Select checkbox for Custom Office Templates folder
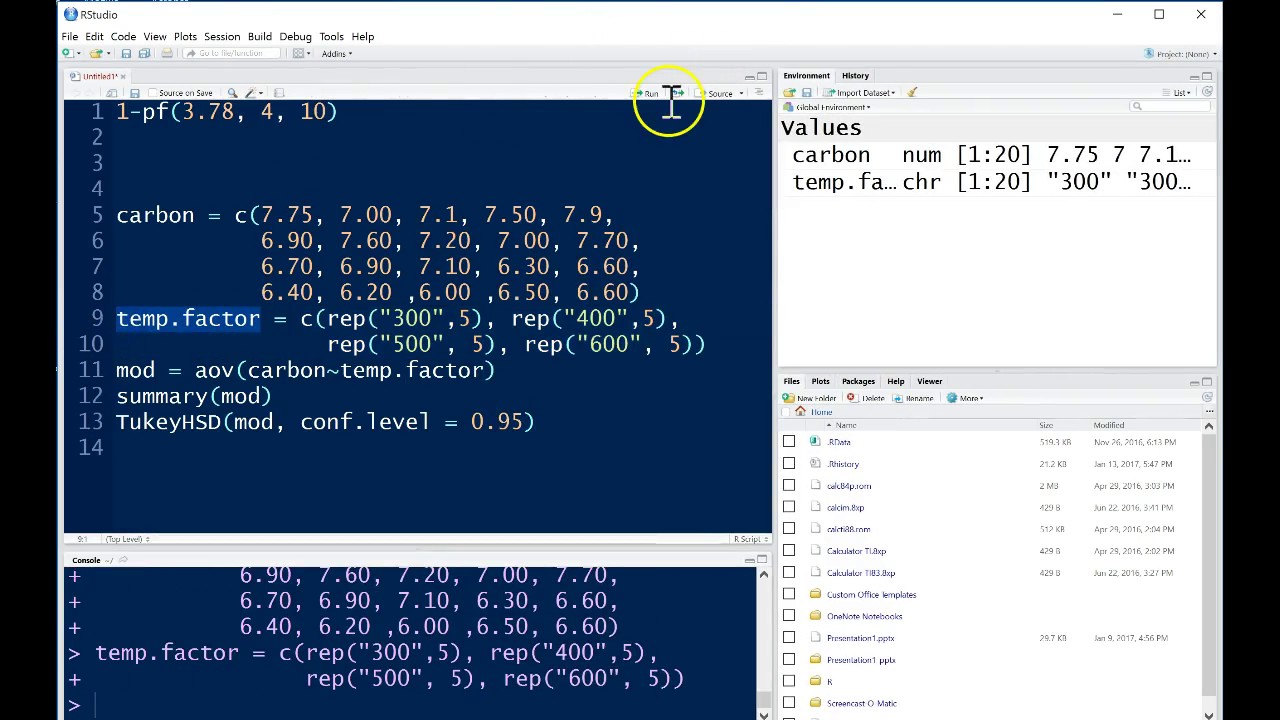The height and width of the screenshot is (720, 1280). (789, 595)
